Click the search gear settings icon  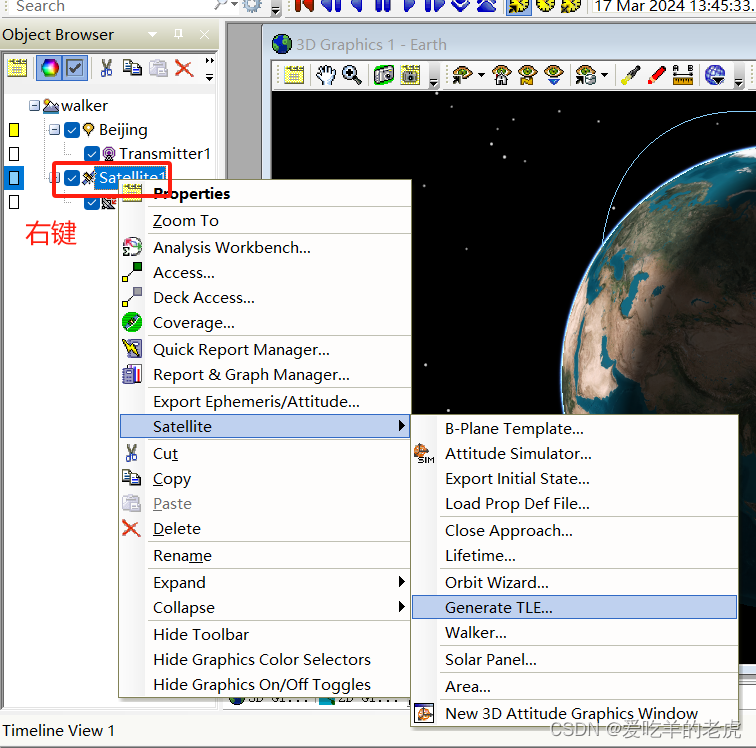coord(252,5)
